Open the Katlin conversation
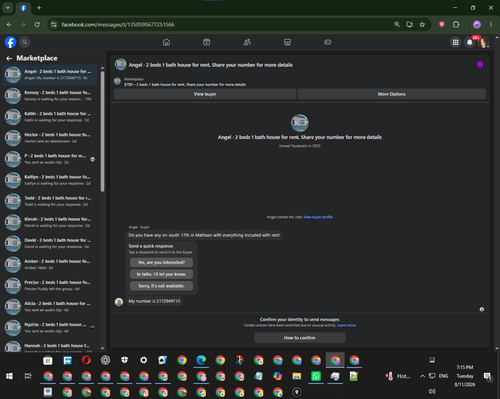 point(50,117)
